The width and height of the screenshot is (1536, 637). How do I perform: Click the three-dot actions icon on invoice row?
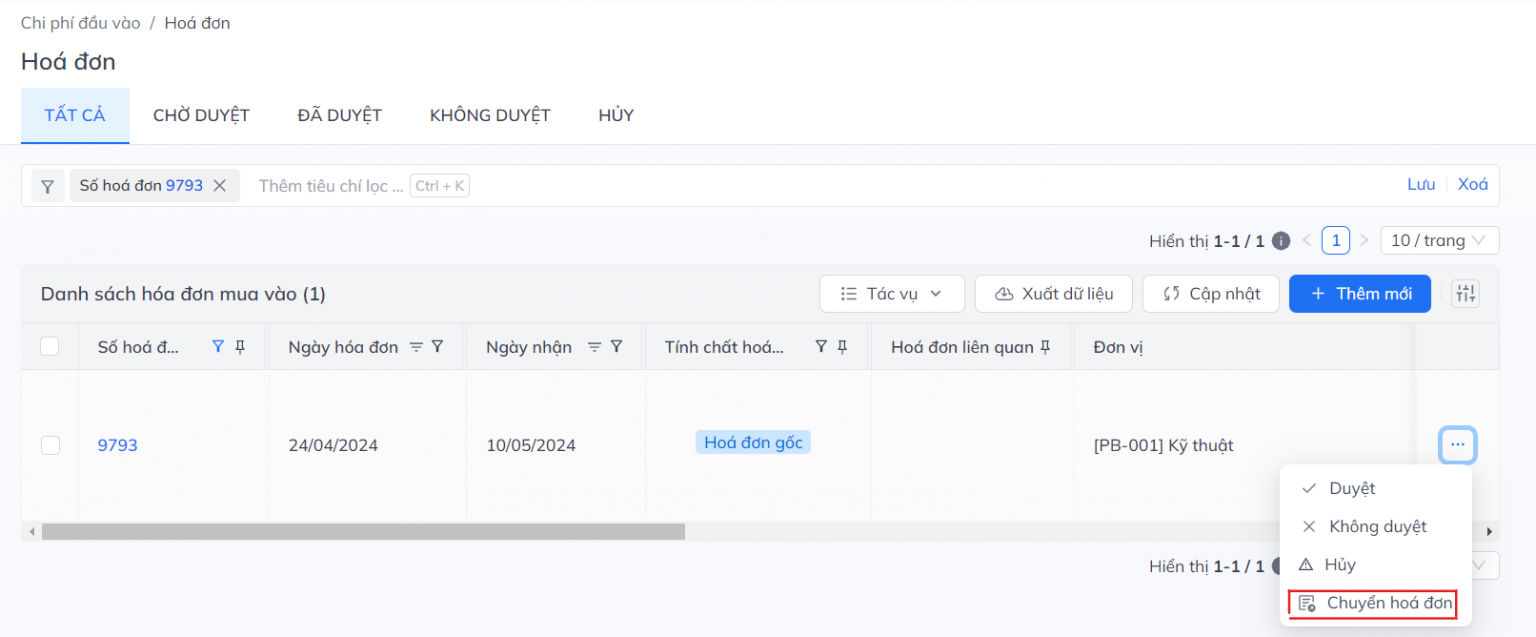point(1457,444)
